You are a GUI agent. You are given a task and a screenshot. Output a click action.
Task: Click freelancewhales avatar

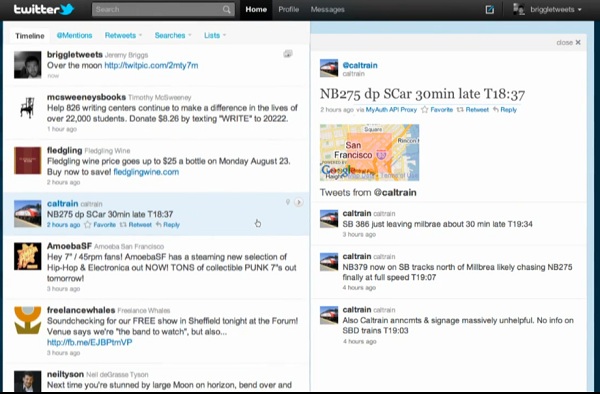click(28, 320)
